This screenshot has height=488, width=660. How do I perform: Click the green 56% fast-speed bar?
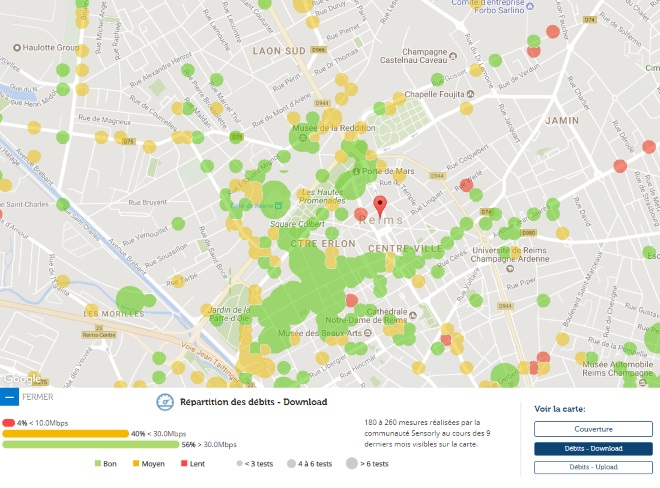[90, 444]
